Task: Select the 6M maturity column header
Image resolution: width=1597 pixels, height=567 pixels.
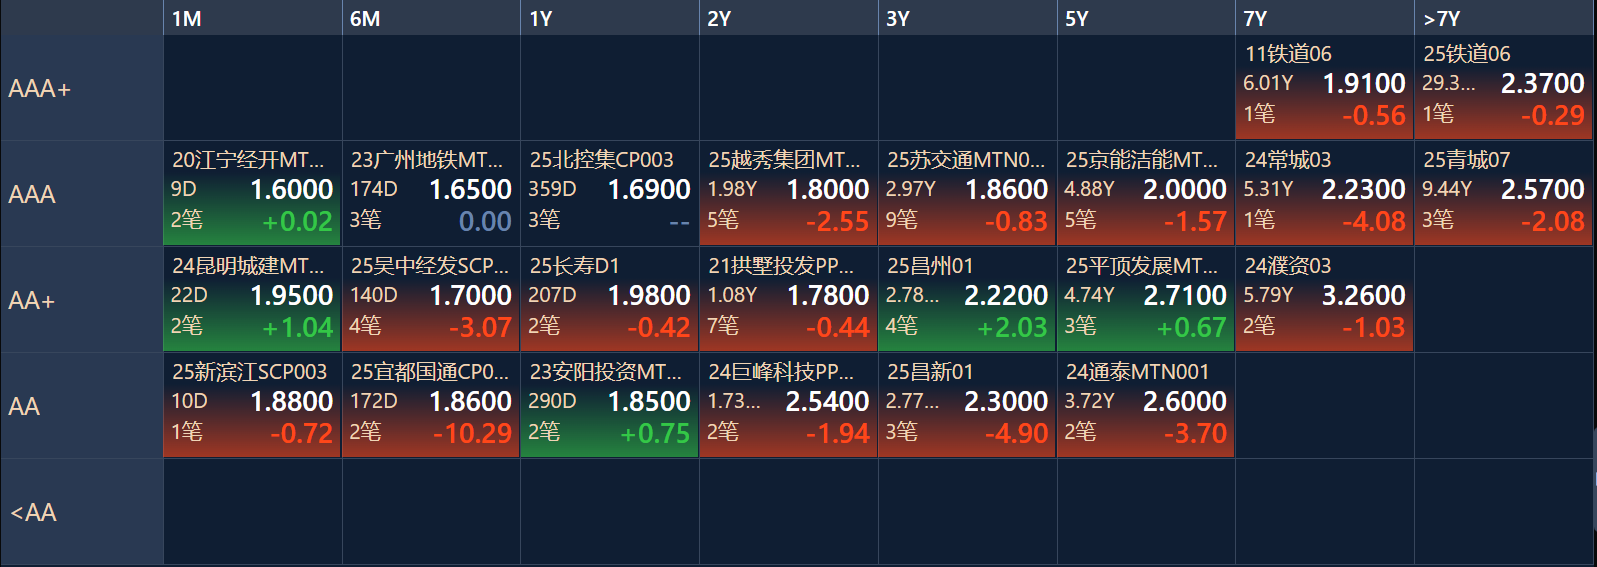Action: pyautogui.click(x=431, y=18)
